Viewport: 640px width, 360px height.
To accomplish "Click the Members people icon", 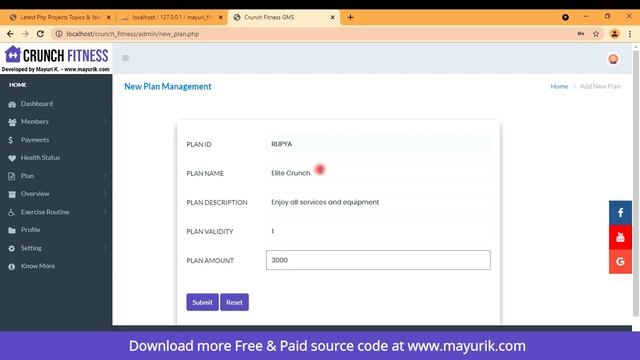I will tap(12, 122).
